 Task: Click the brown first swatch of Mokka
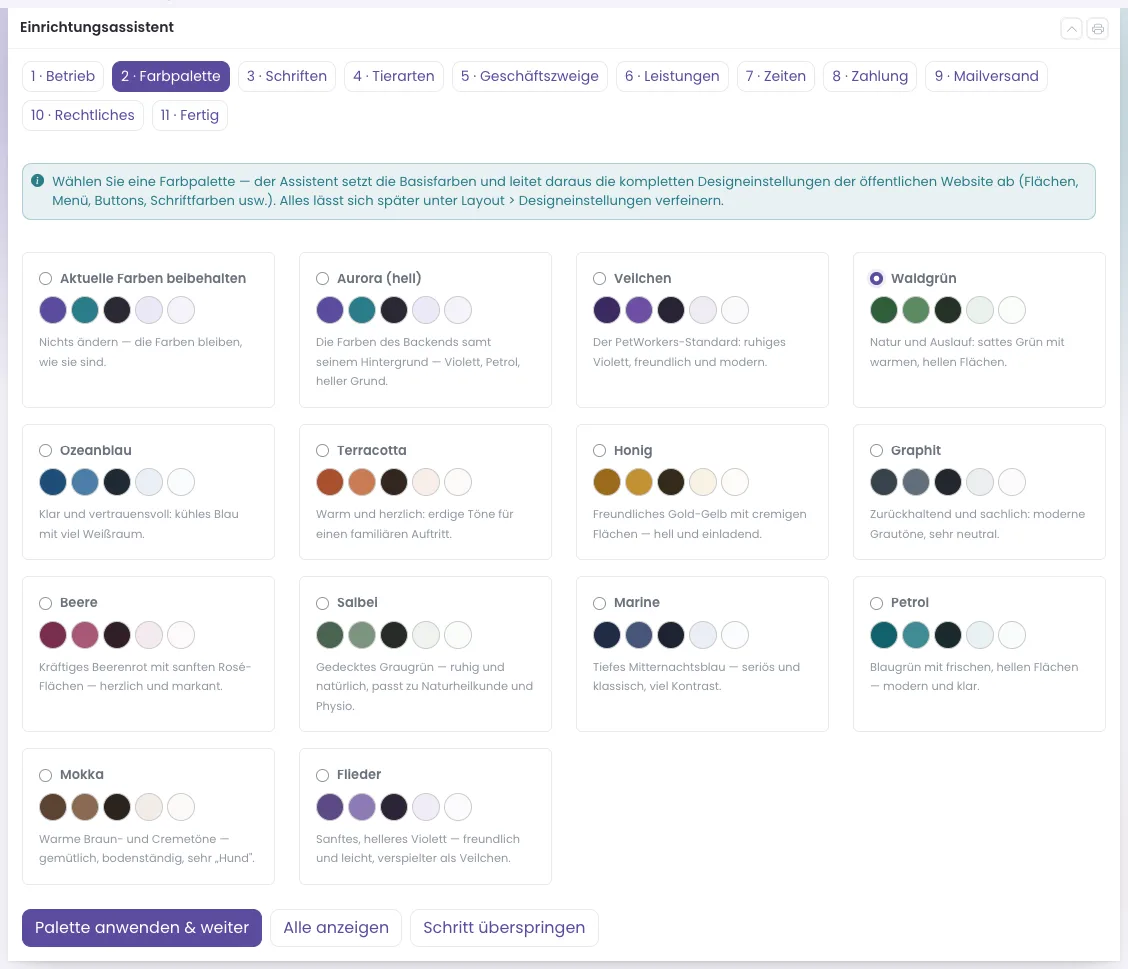tap(53, 806)
